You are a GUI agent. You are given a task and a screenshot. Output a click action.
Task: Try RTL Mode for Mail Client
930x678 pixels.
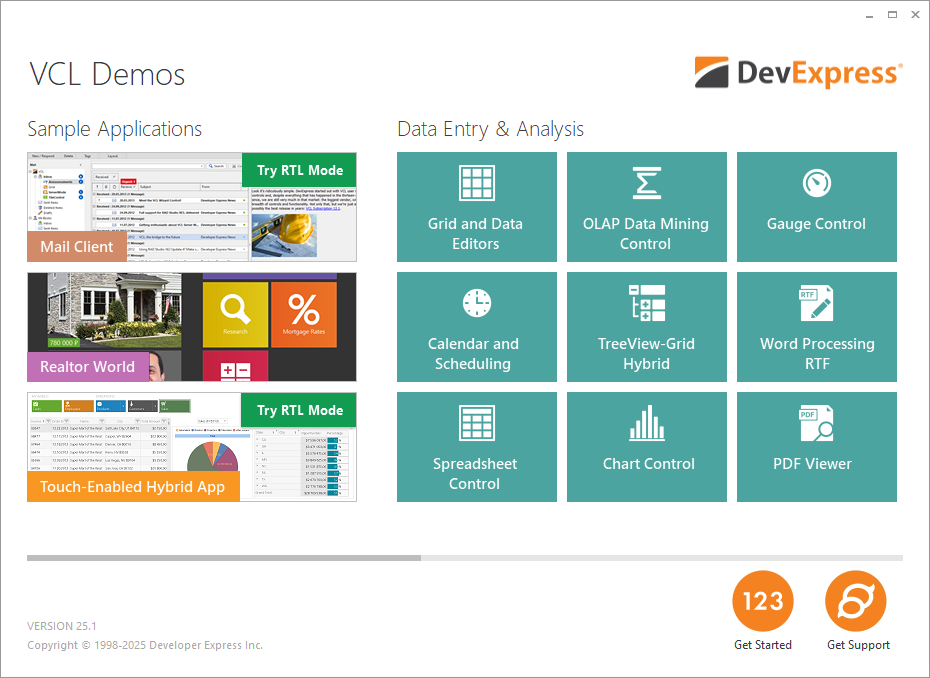[299, 170]
